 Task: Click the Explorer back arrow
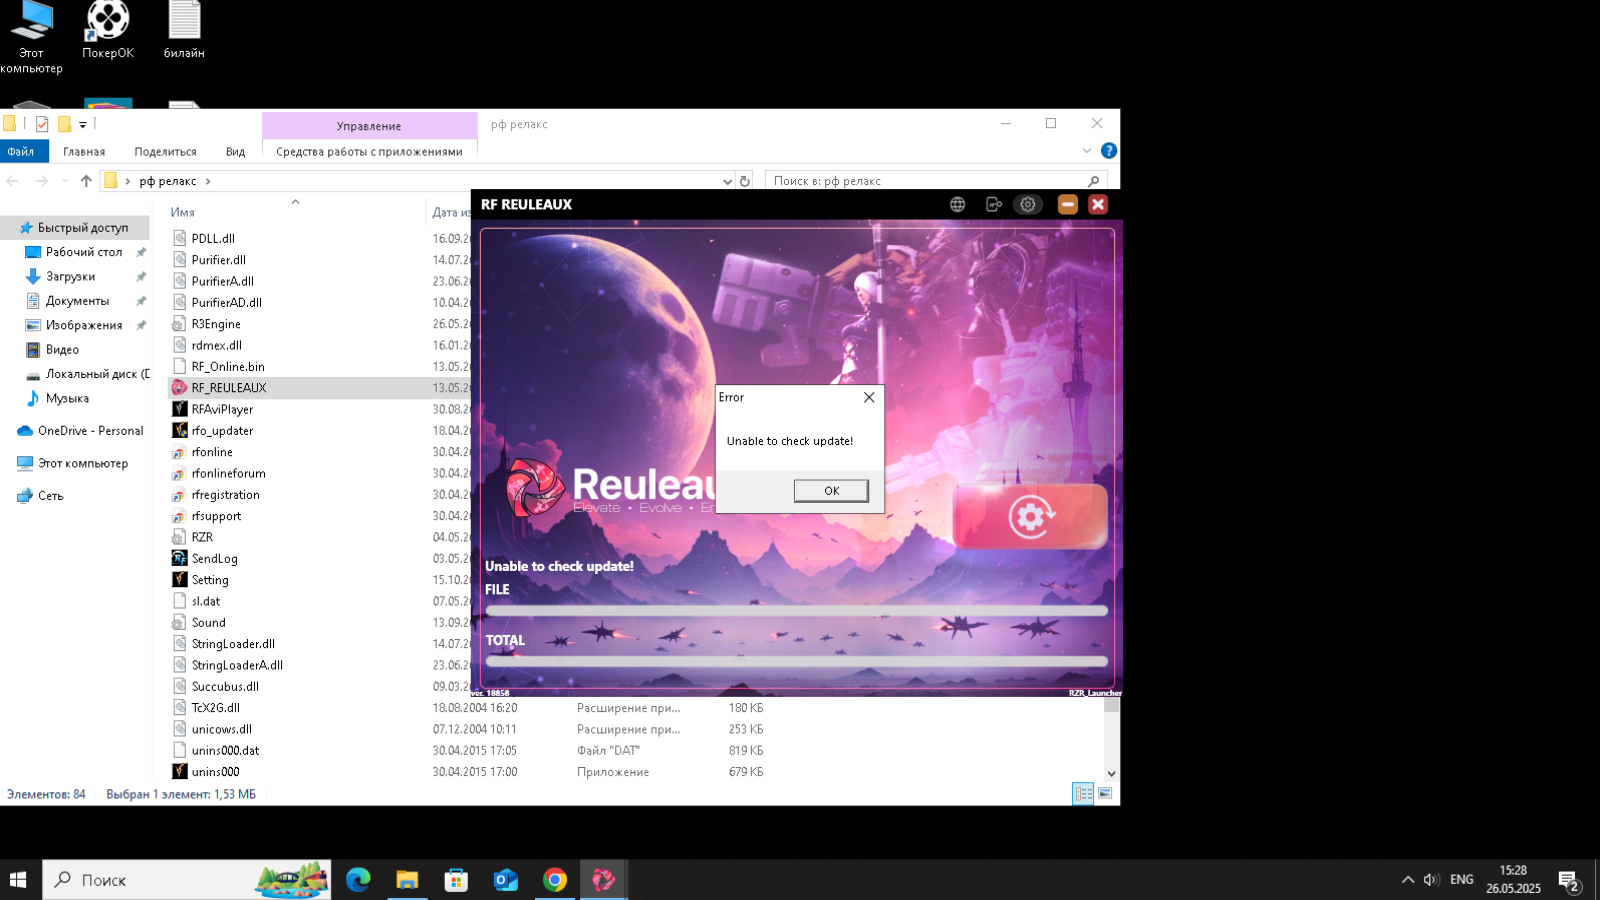(13, 181)
